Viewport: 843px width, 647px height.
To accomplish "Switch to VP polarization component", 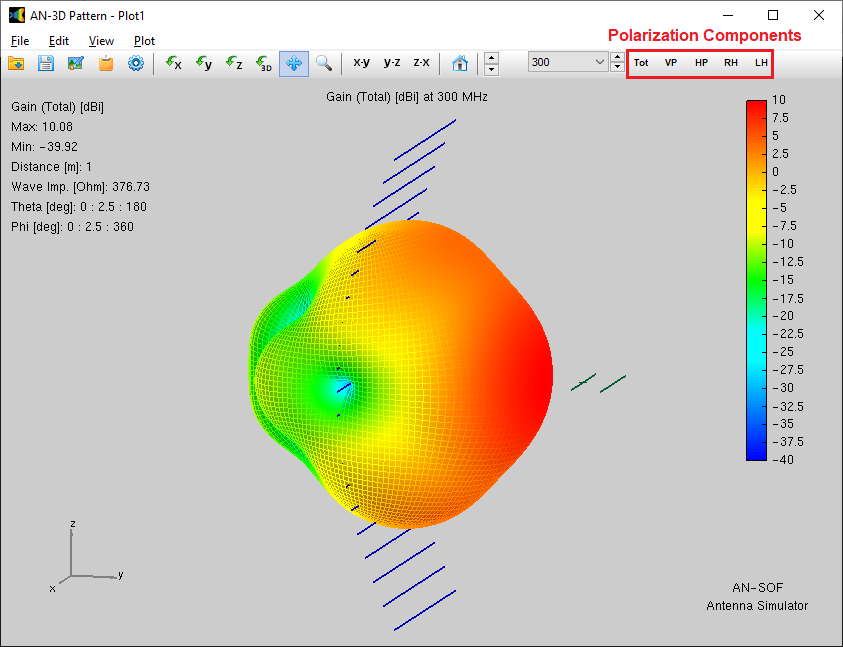I will [x=670, y=62].
